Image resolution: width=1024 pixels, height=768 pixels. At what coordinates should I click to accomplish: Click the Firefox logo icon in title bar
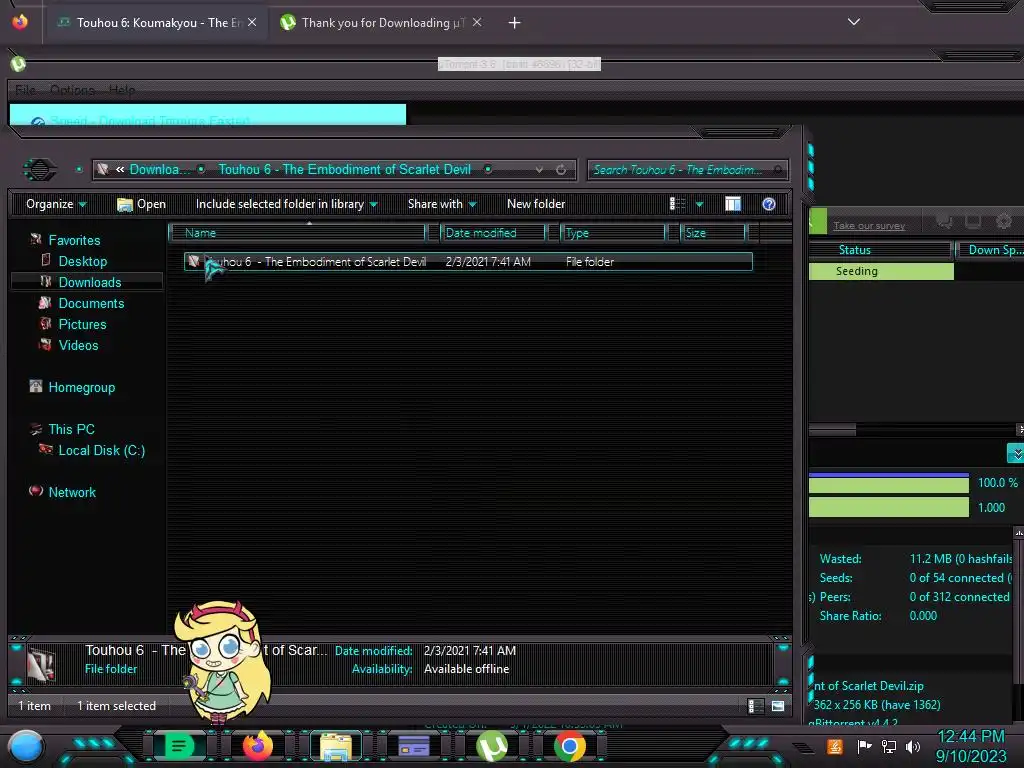(20, 22)
